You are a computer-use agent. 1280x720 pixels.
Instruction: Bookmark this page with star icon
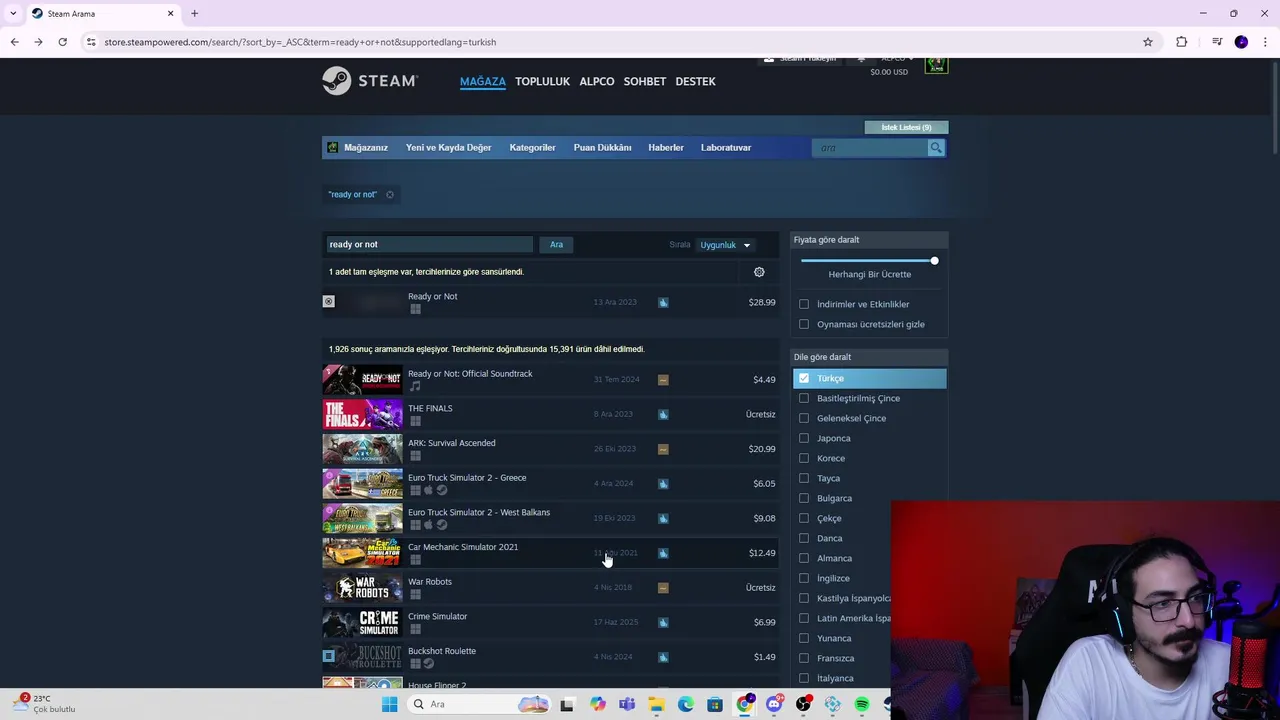click(1148, 42)
